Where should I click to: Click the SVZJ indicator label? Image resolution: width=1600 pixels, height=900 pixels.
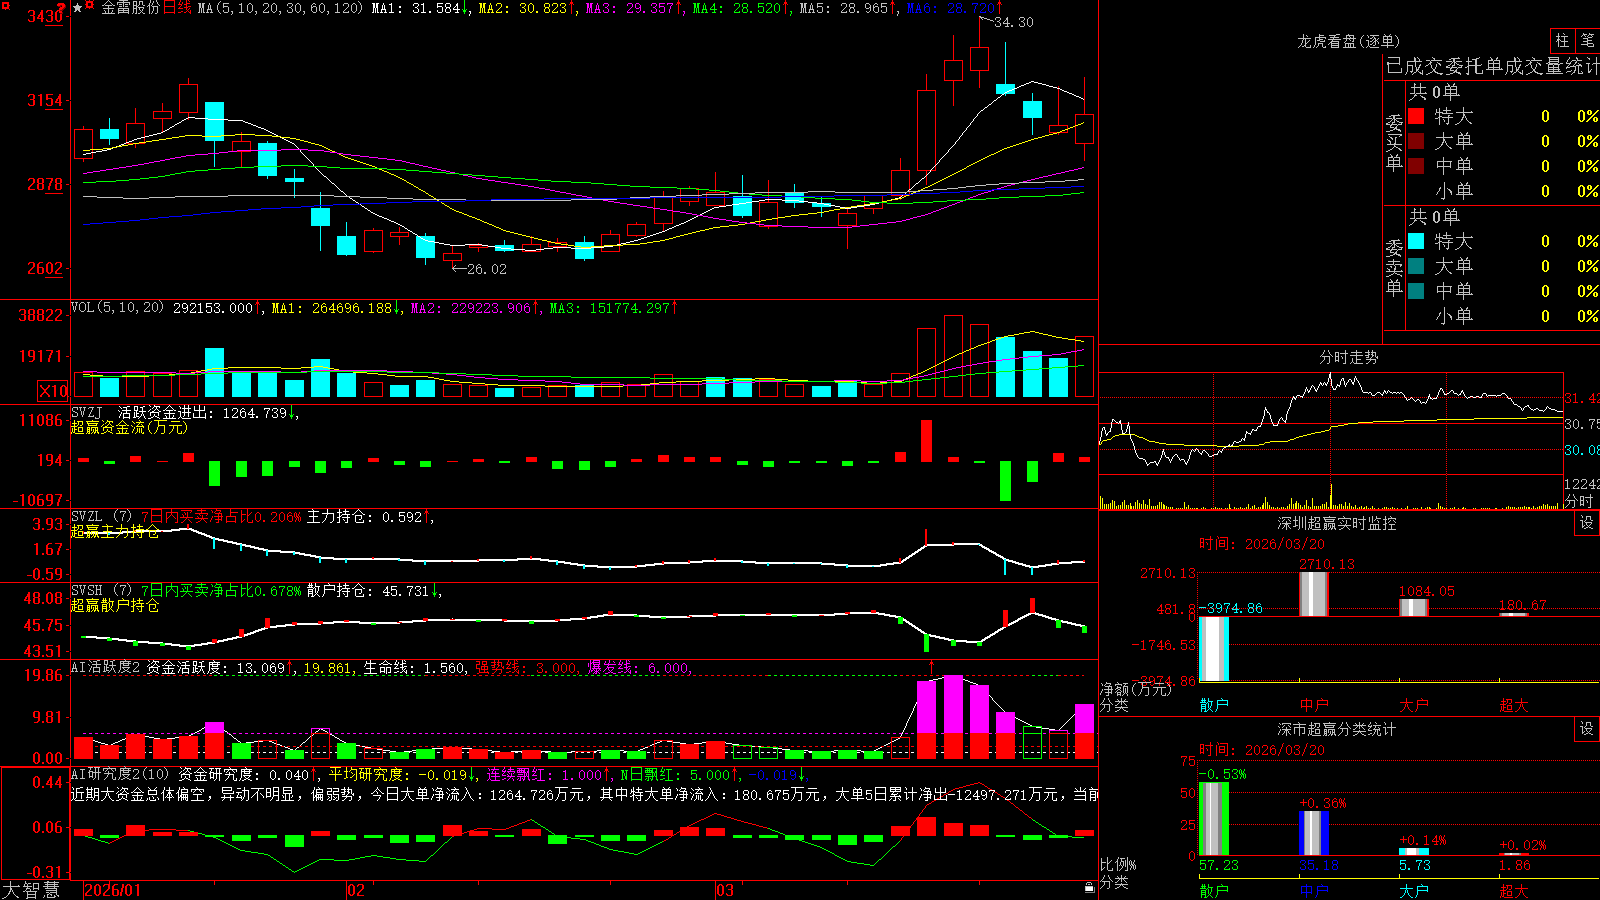point(87,412)
